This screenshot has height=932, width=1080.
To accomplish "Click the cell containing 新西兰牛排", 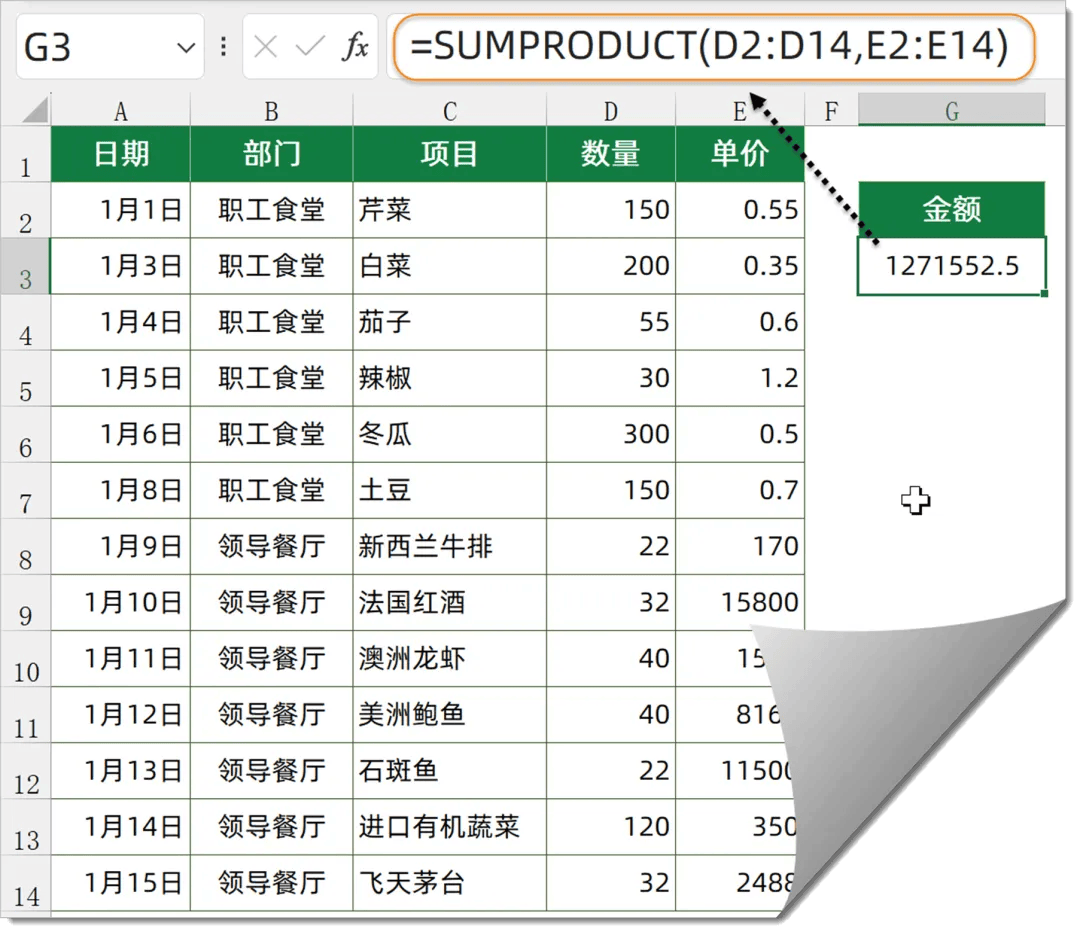I will (x=450, y=547).
